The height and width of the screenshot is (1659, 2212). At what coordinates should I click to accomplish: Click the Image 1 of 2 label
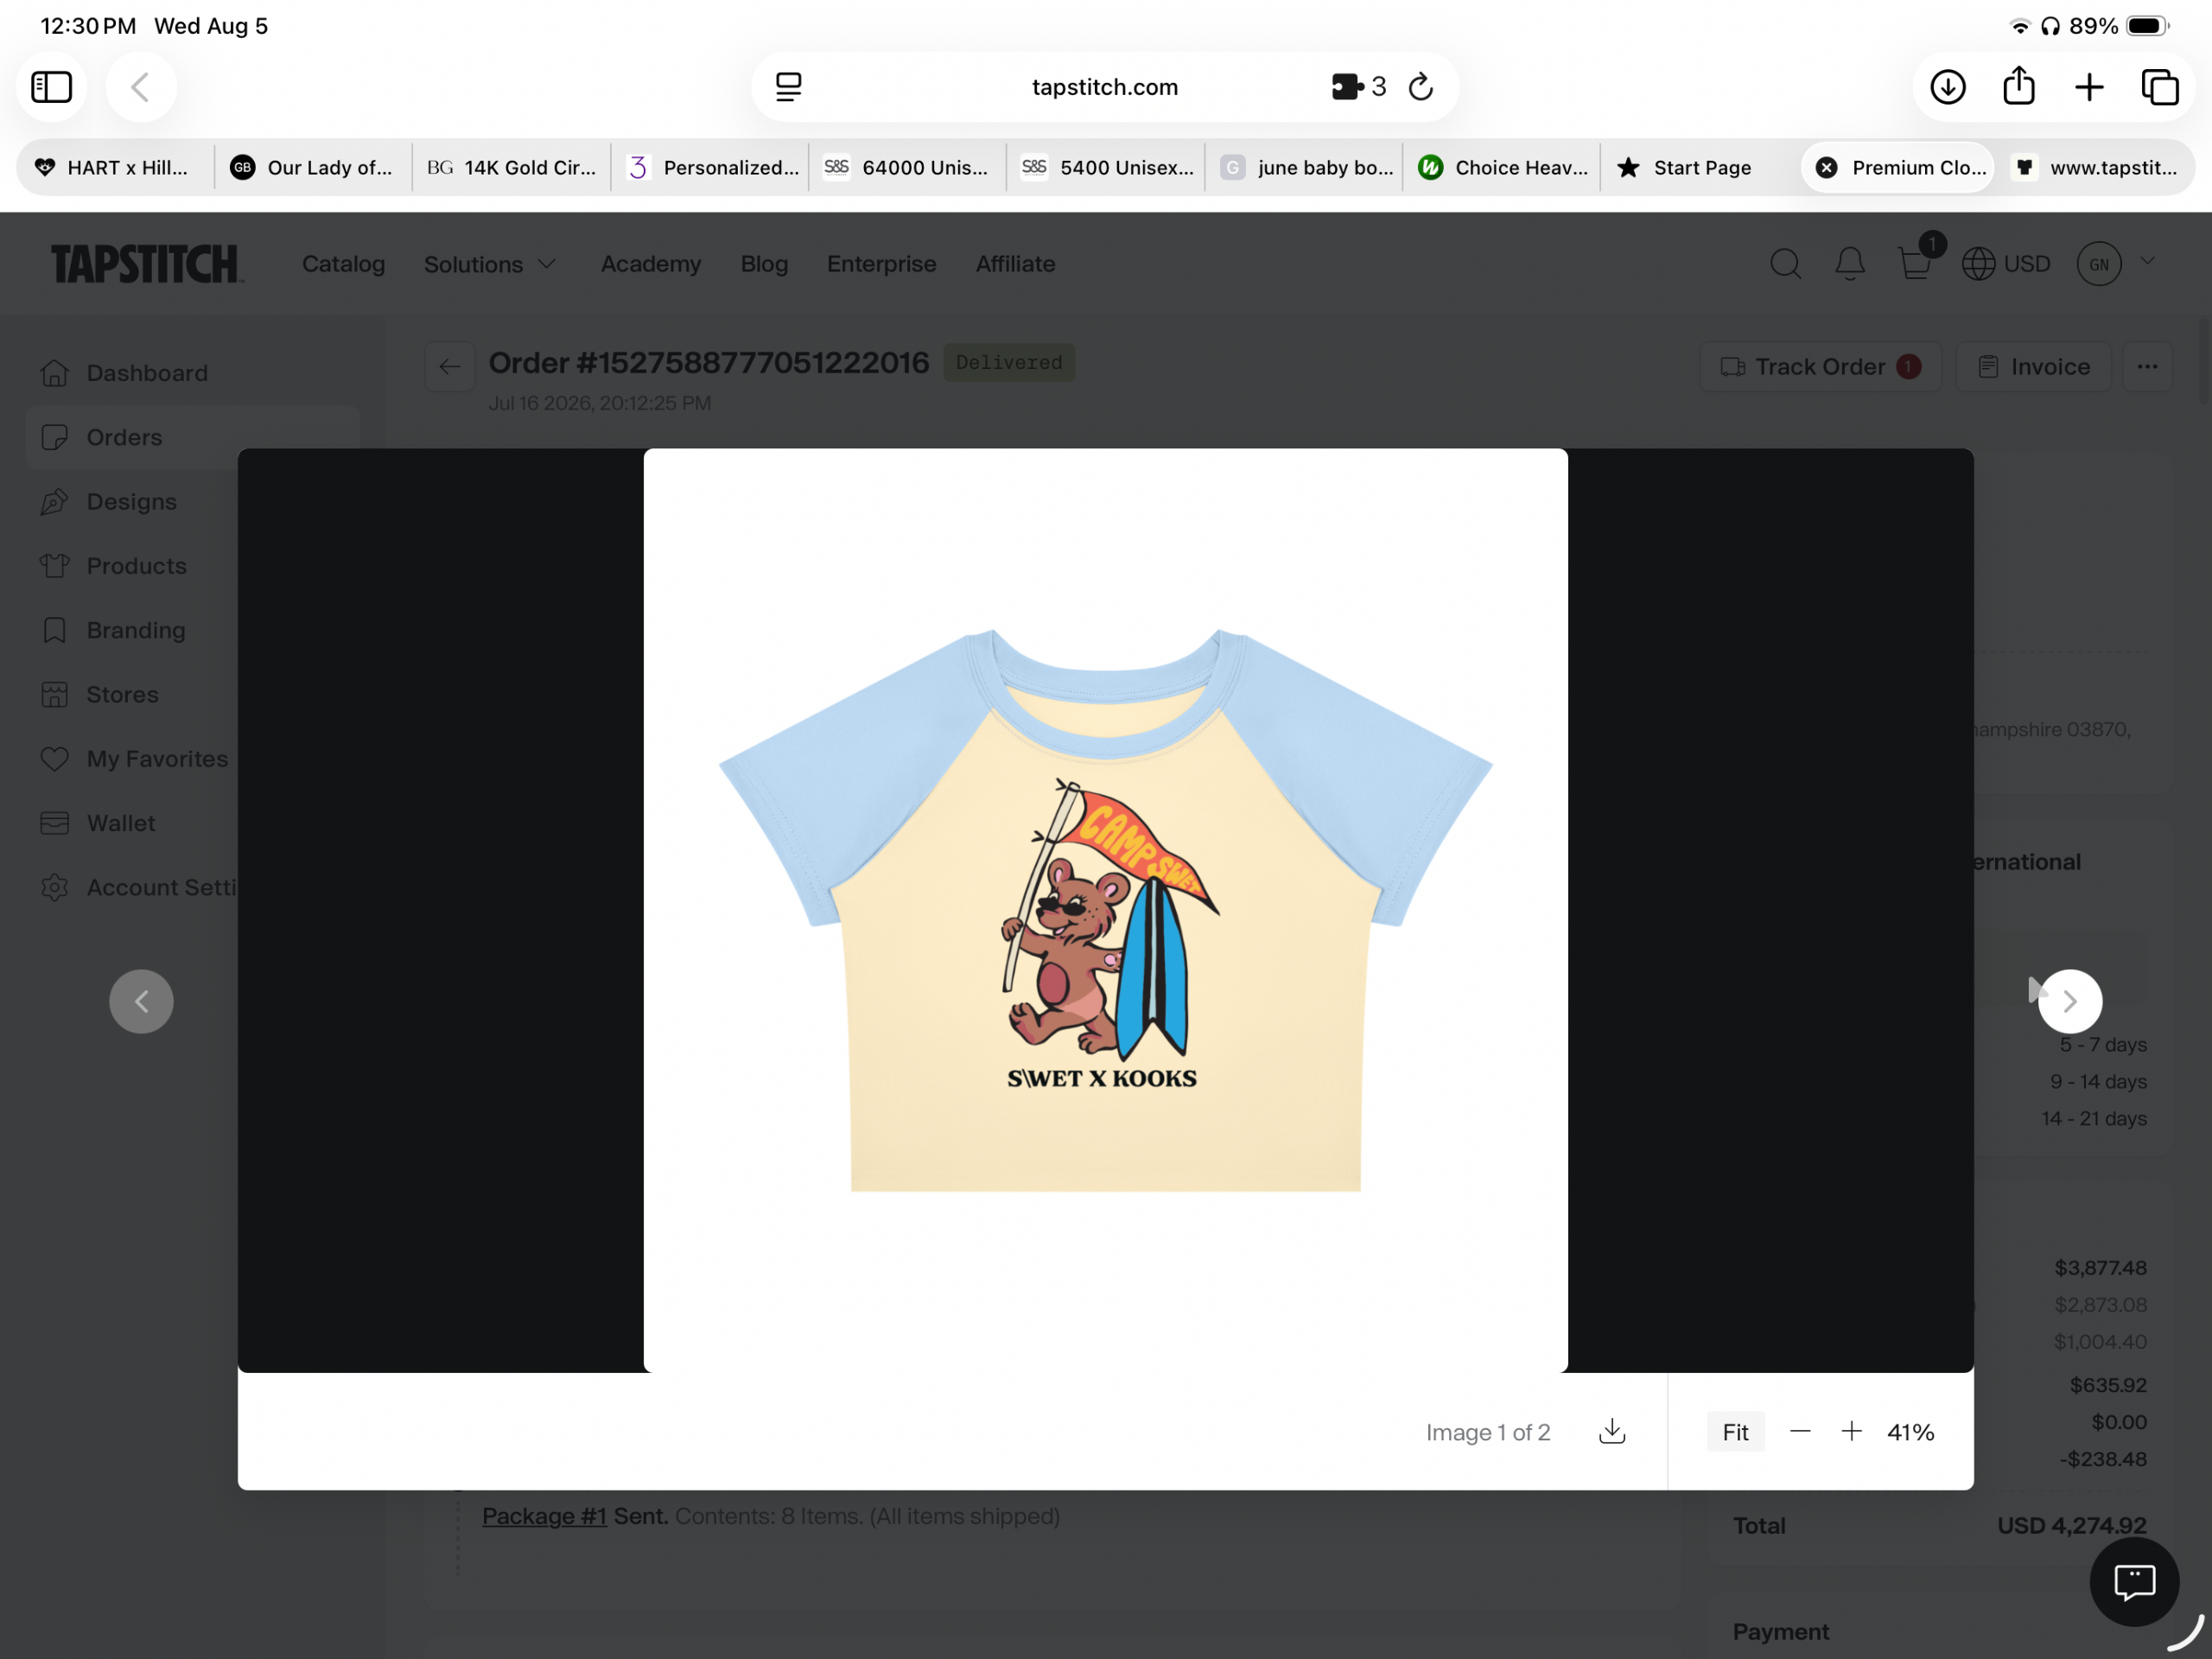point(1487,1432)
